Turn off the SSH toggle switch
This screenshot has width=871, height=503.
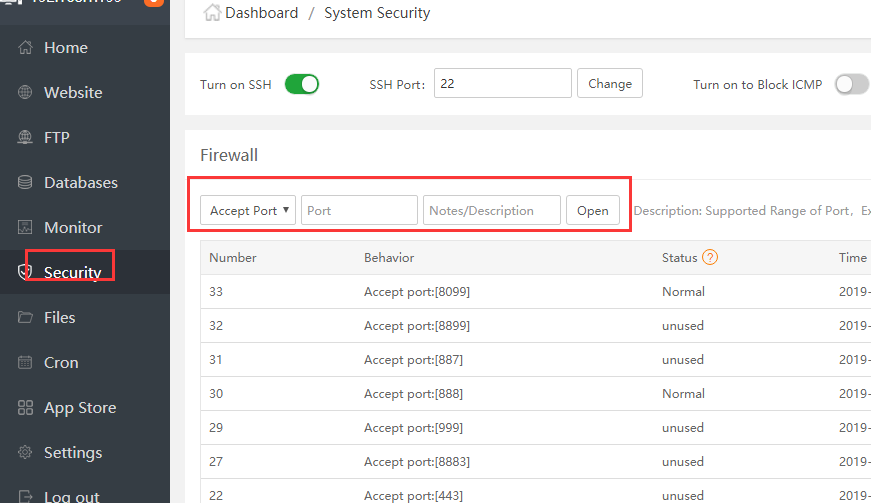301,84
